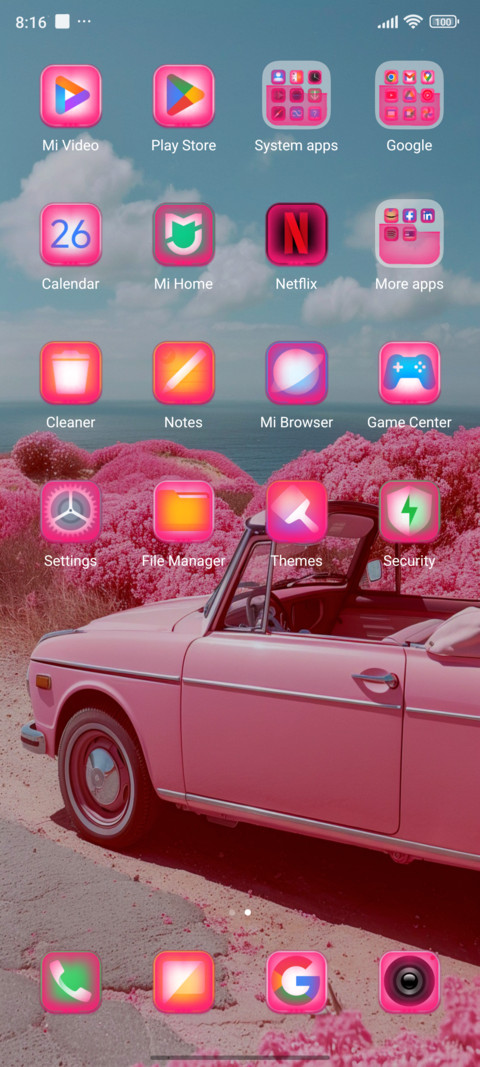Screen dimensions: 480x1067
Task: Launch the Play Store app
Action: [x=183, y=95]
